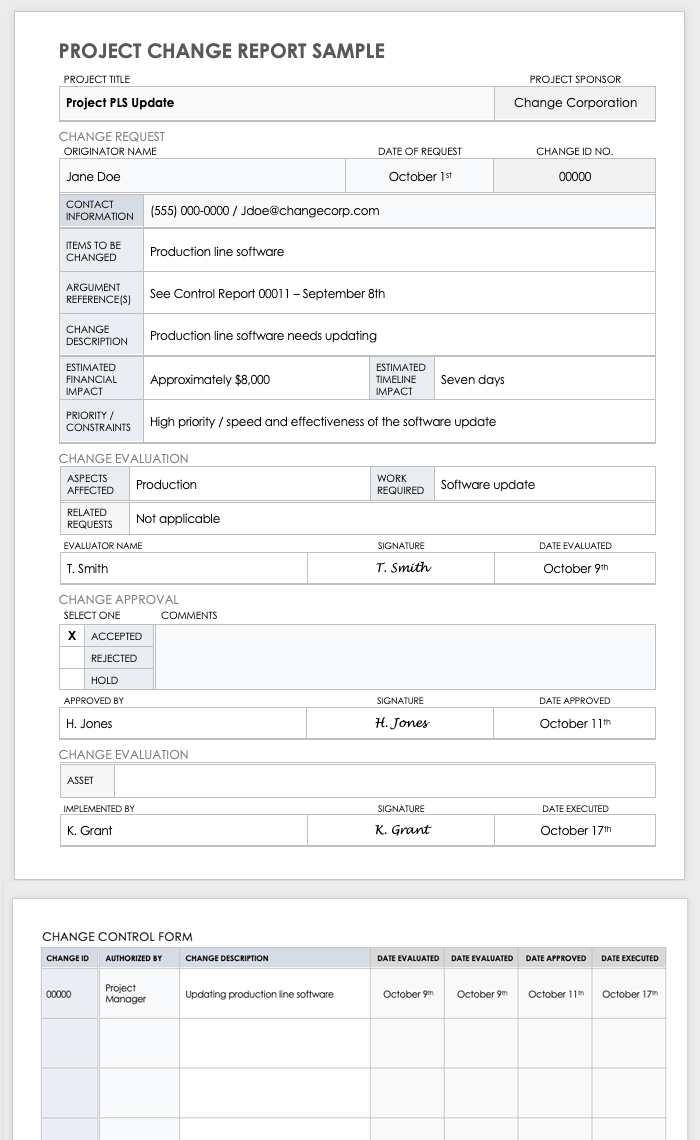700x1140 pixels.
Task: Click the H. Jones cursive signature
Action: pos(401,723)
